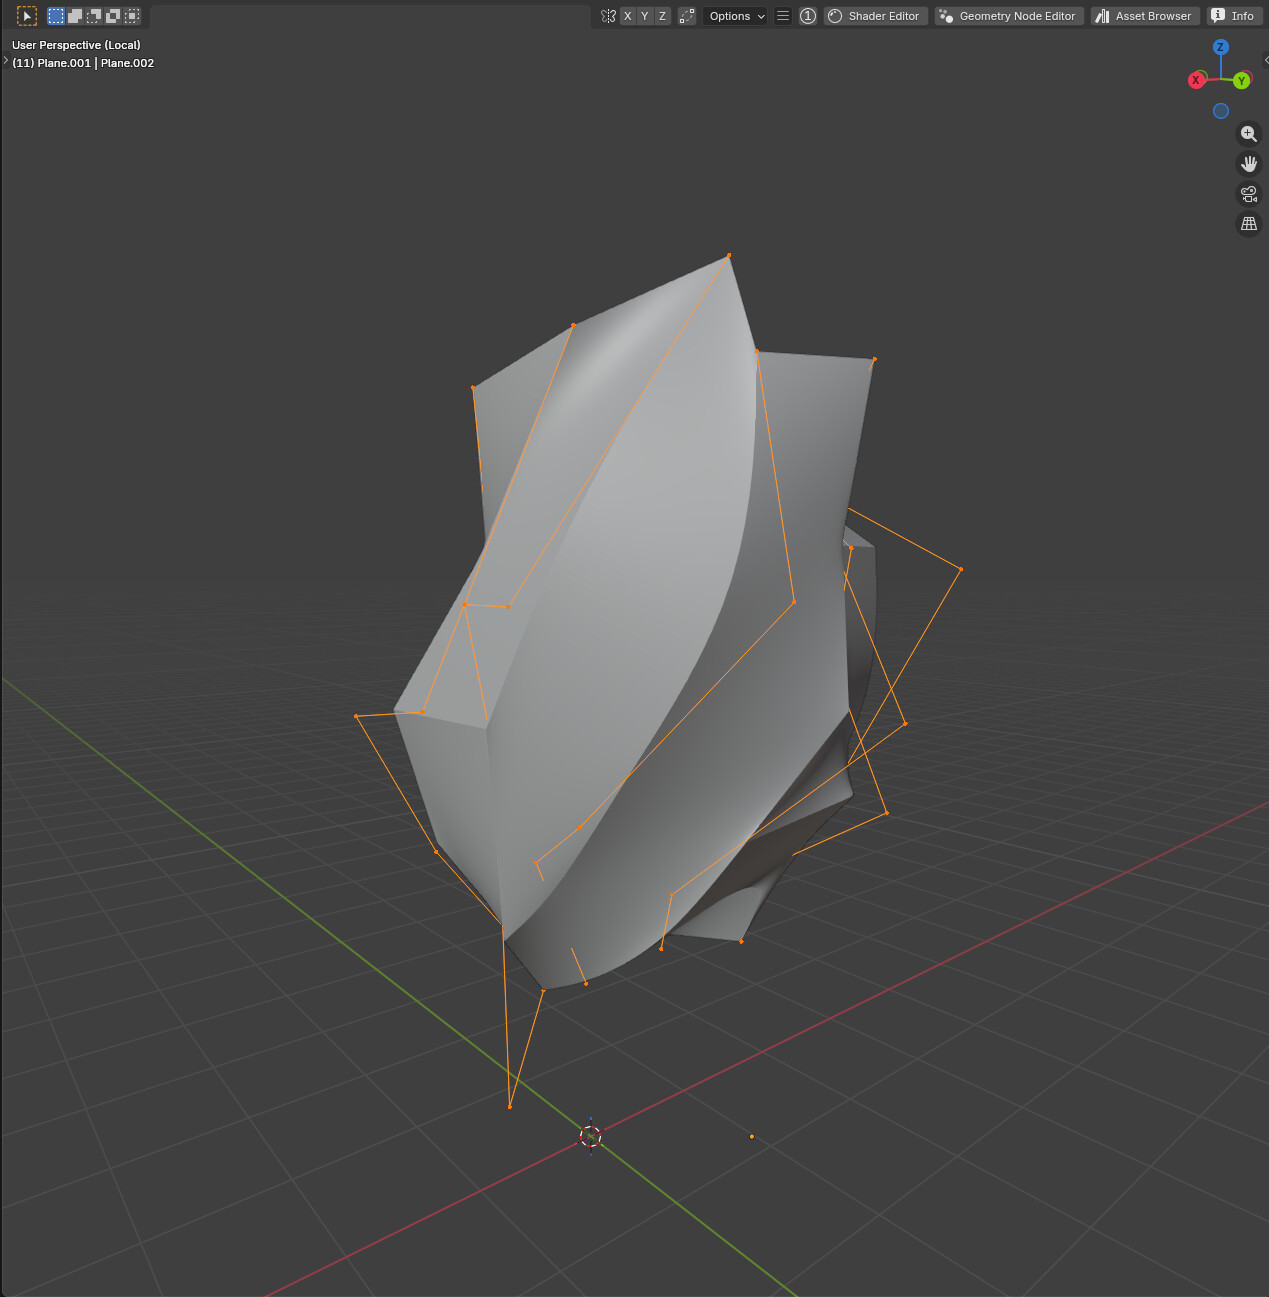Screen dimensions: 1269x1297
Task: Open the Options dropdown
Action: click(735, 16)
